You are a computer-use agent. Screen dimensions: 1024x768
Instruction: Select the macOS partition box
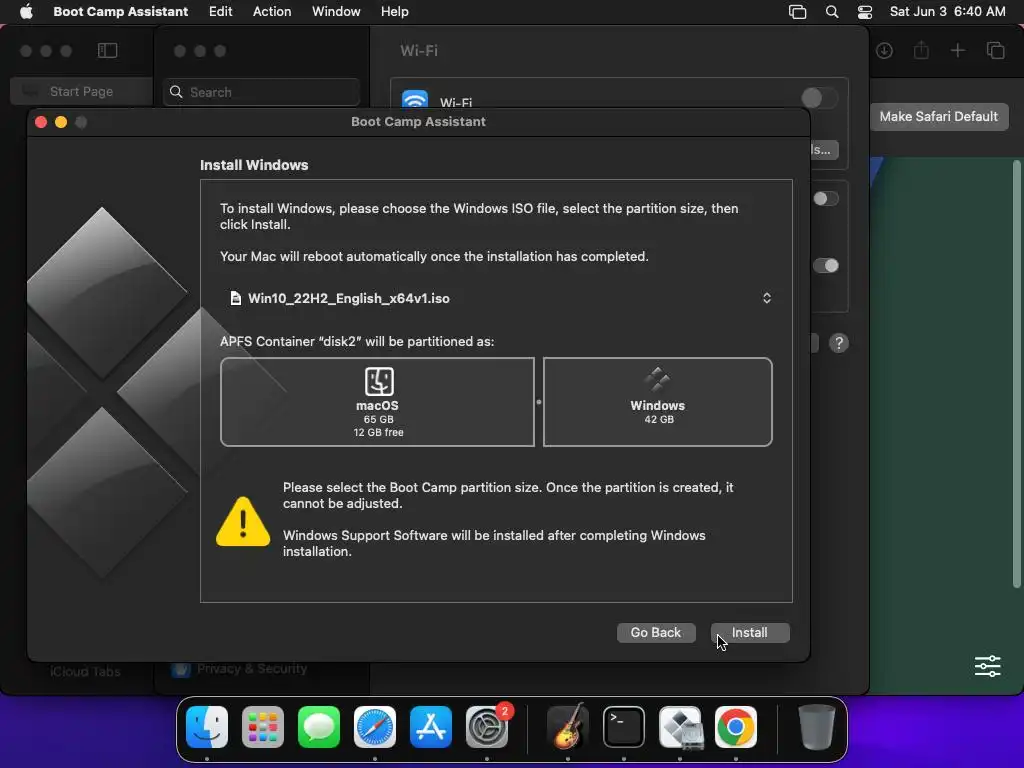(377, 402)
